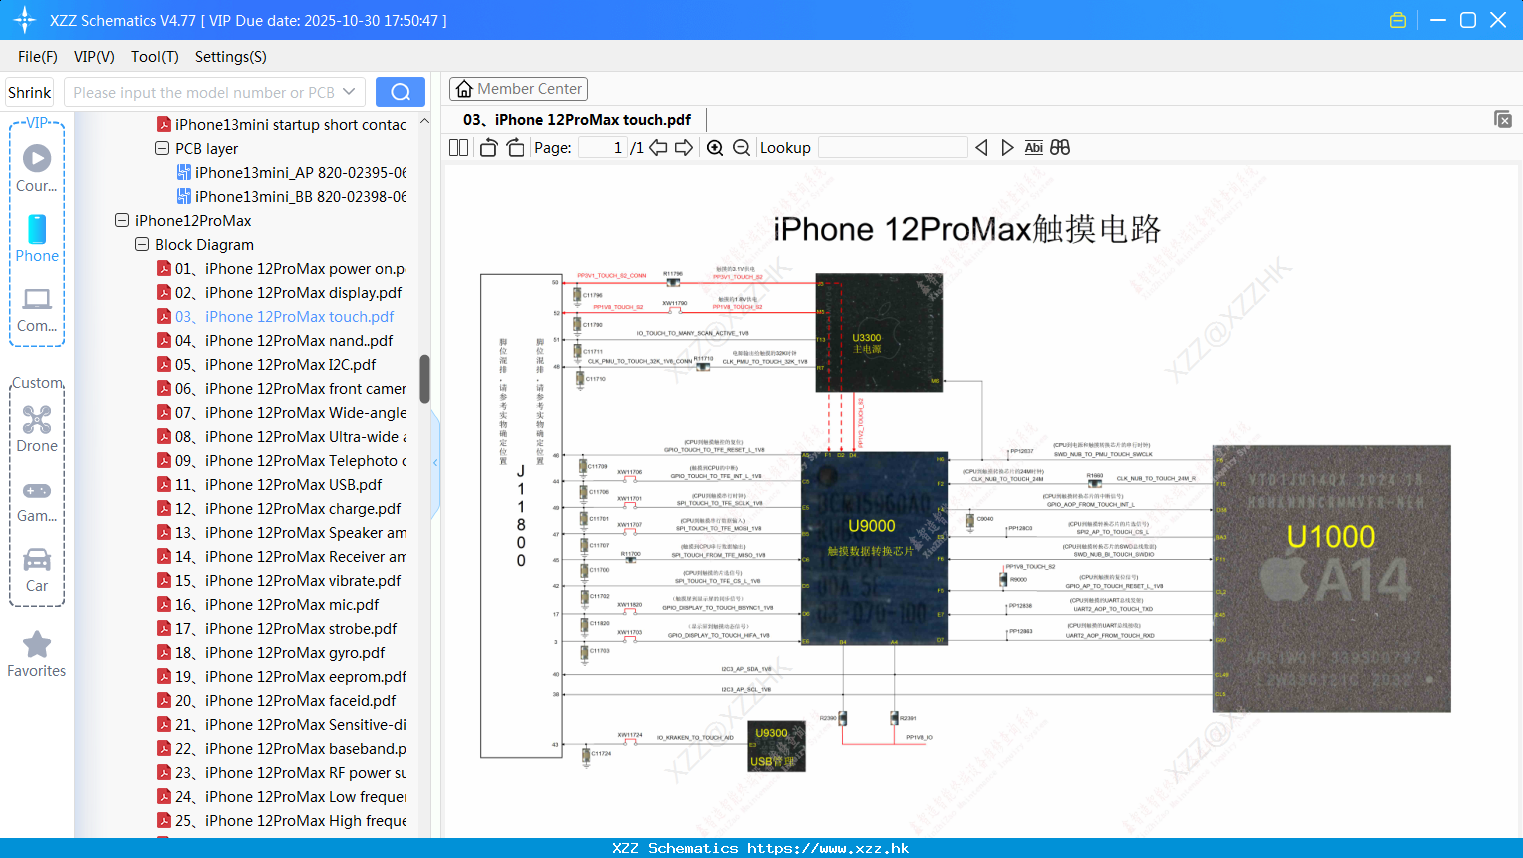Select 03 iPhone 12ProMax touch.pdf in tree
The height and width of the screenshot is (858, 1523).
point(275,316)
